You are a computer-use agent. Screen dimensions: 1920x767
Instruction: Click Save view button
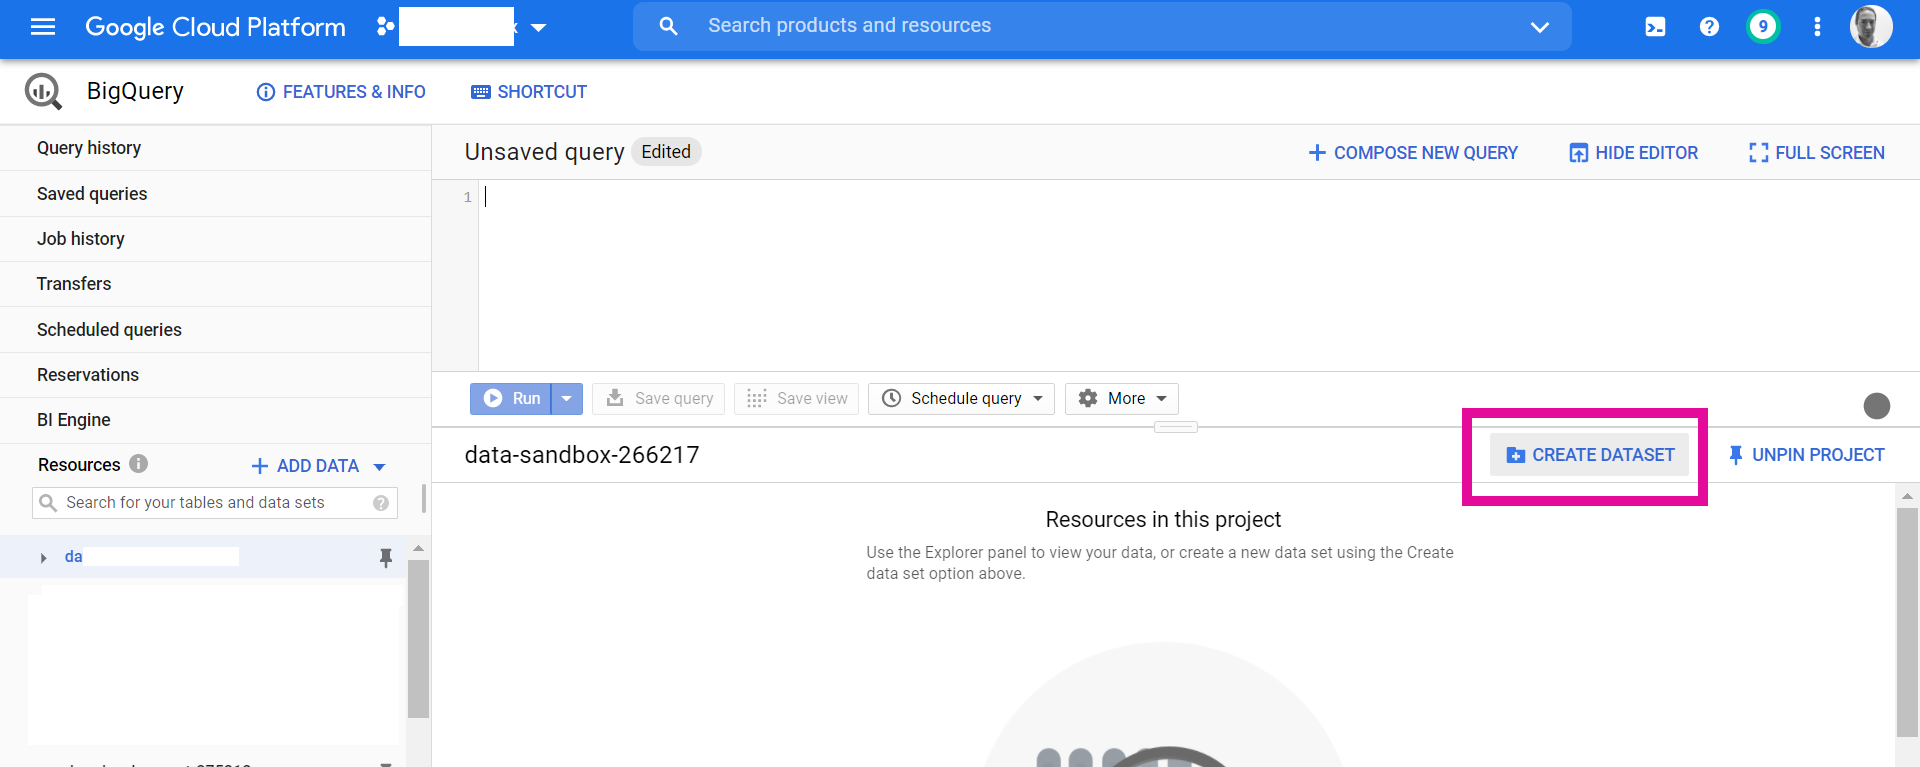pyautogui.click(x=797, y=398)
